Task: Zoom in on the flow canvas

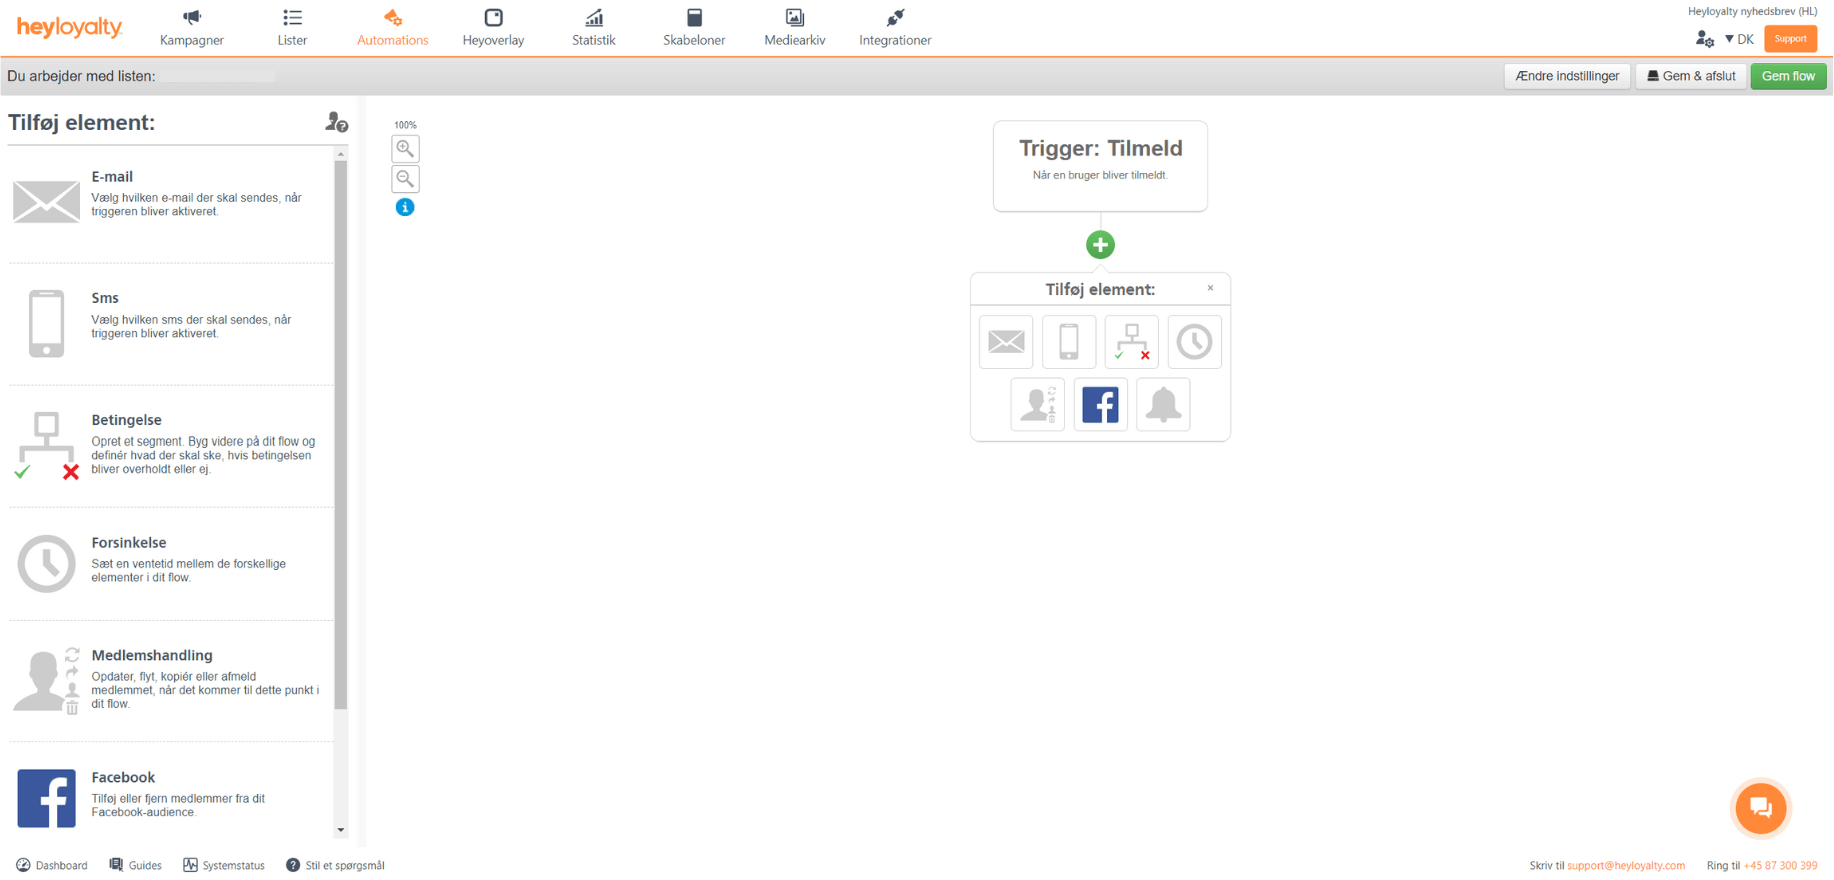Action: [405, 149]
